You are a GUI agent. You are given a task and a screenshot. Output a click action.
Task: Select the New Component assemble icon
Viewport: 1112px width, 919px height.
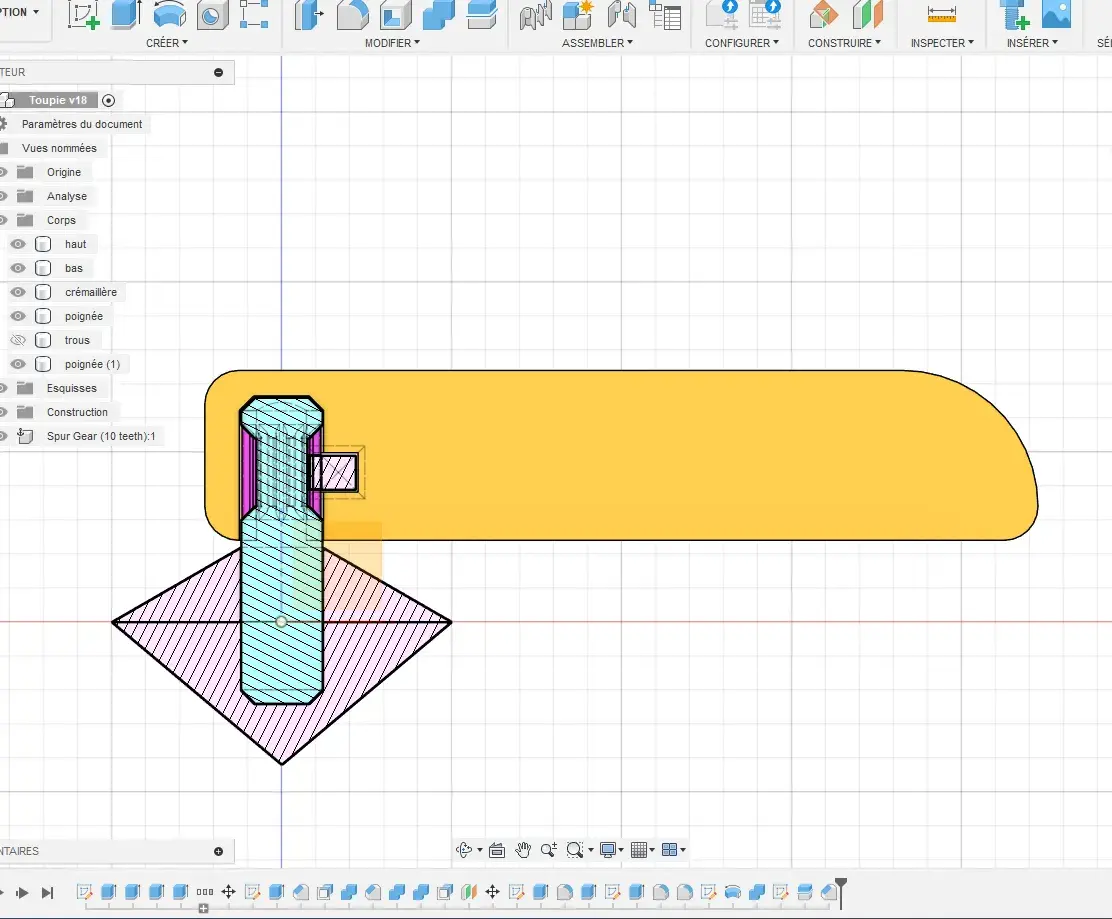click(x=578, y=15)
